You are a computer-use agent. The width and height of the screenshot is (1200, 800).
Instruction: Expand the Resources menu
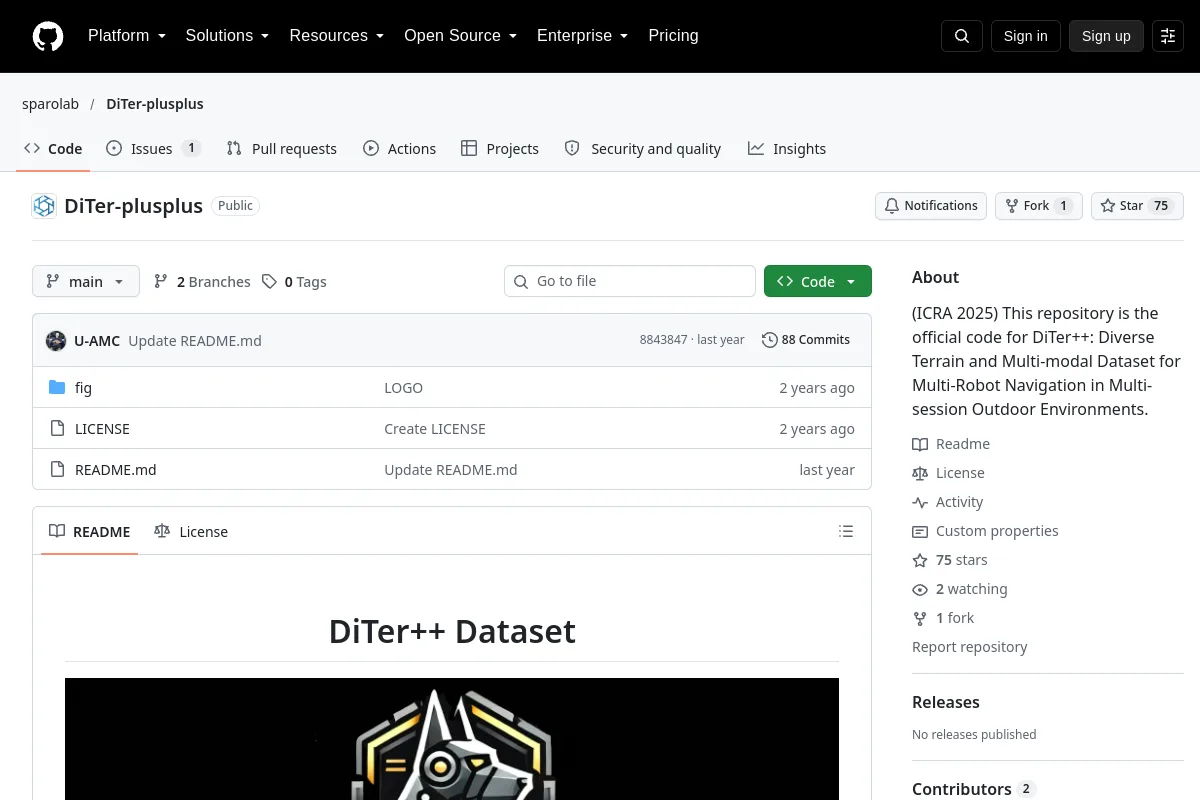pyautogui.click(x=337, y=36)
